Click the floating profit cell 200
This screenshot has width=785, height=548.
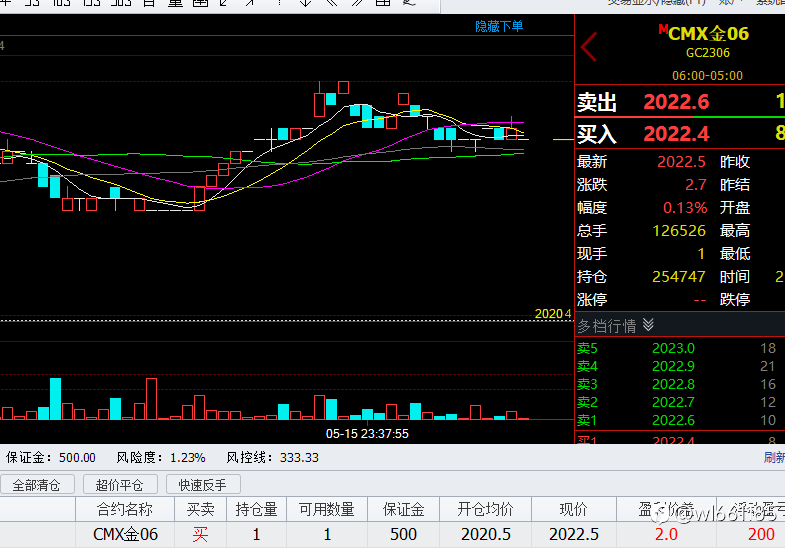point(761,534)
